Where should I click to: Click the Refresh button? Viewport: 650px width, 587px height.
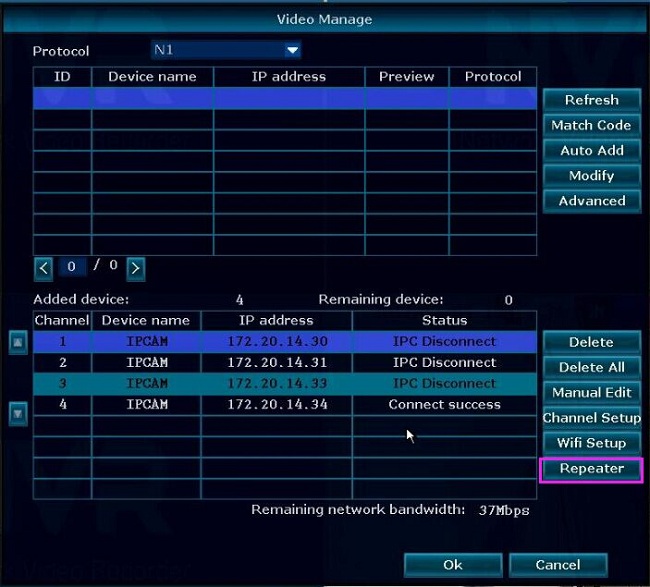coord(591,100)
